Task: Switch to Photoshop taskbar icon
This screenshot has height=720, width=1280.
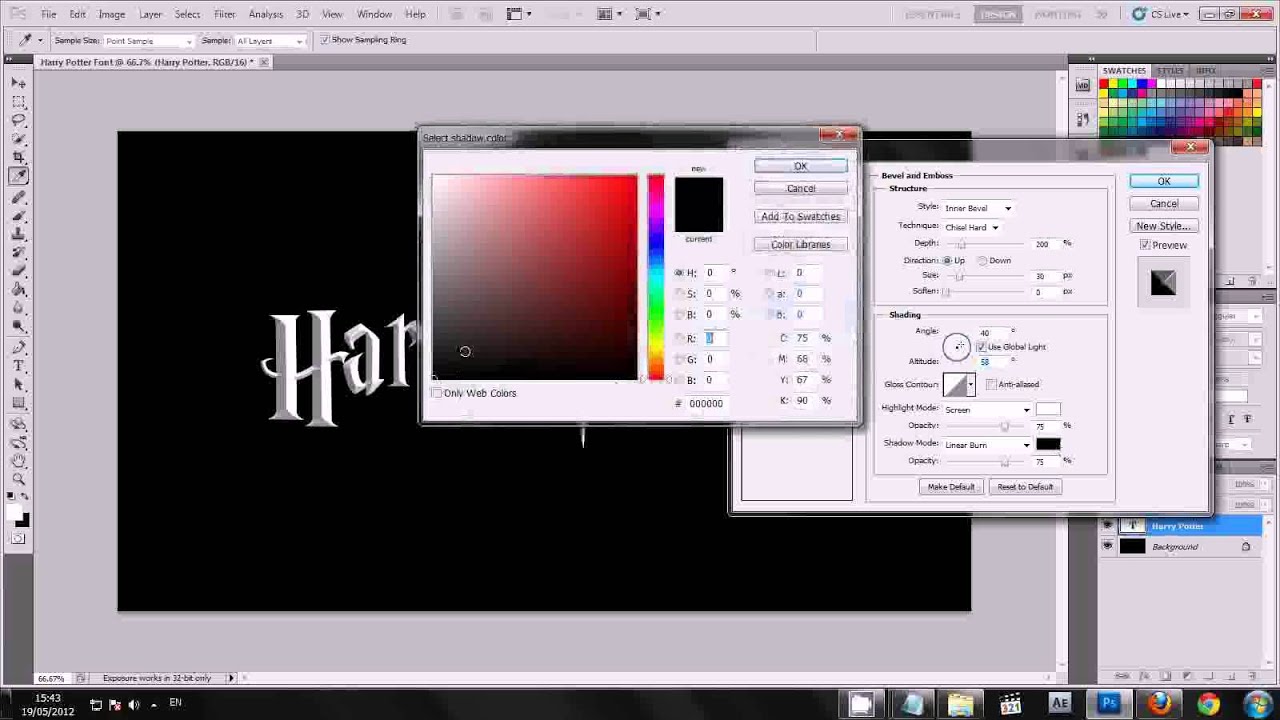Action: pos(1109,703)
